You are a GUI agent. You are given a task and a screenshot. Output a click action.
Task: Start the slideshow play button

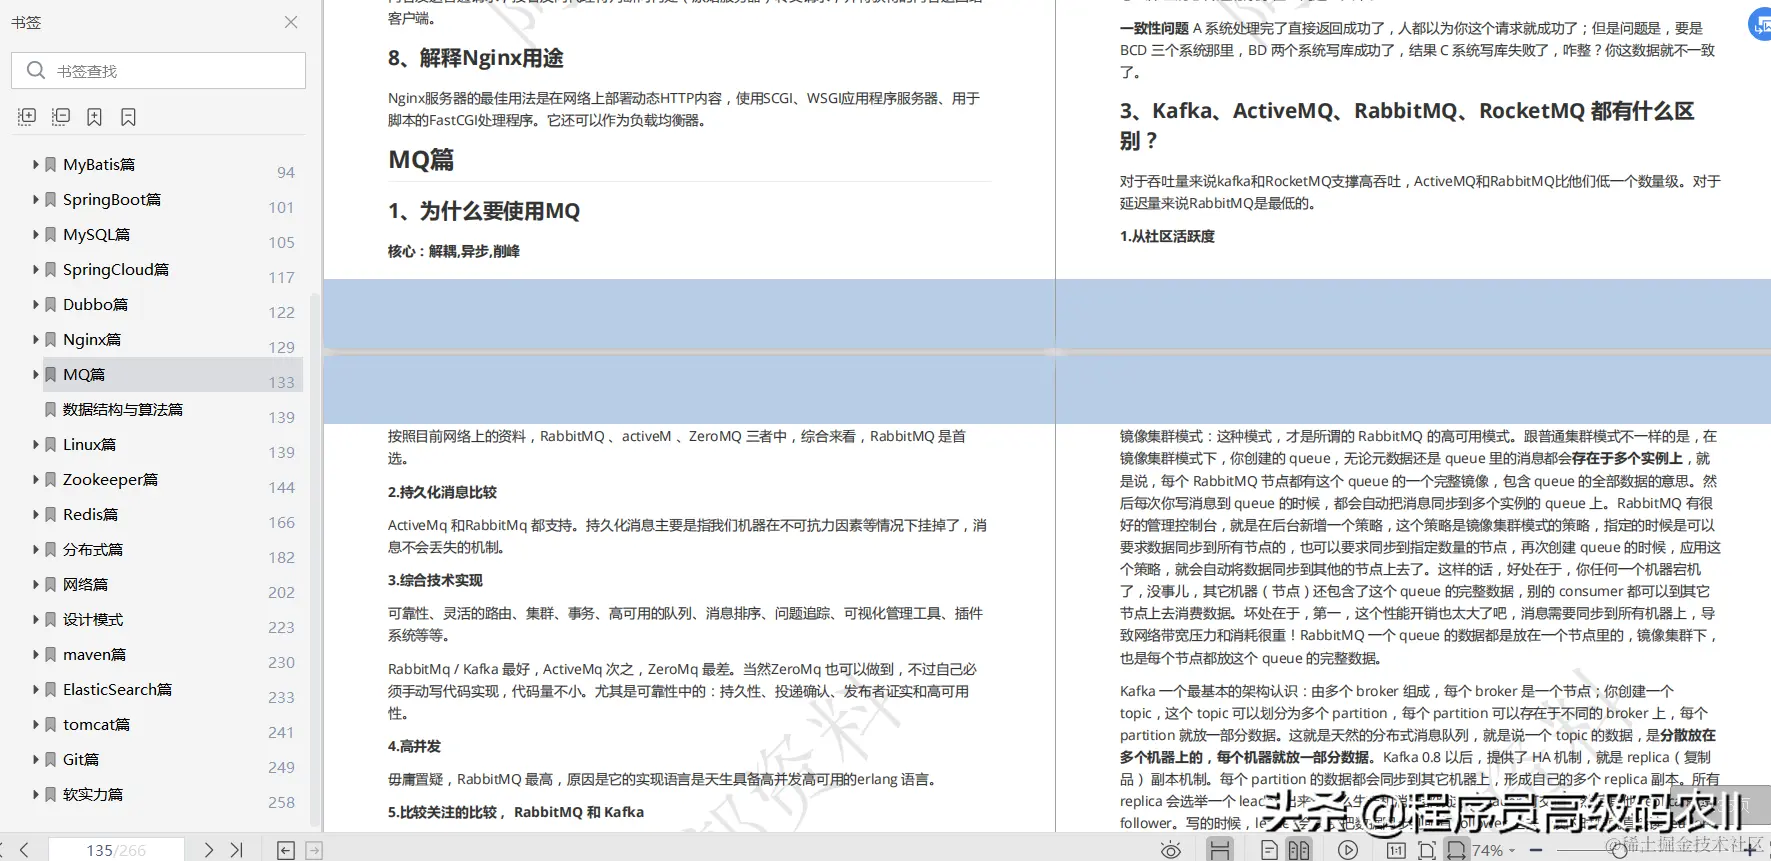click(x=1348, y=850)
